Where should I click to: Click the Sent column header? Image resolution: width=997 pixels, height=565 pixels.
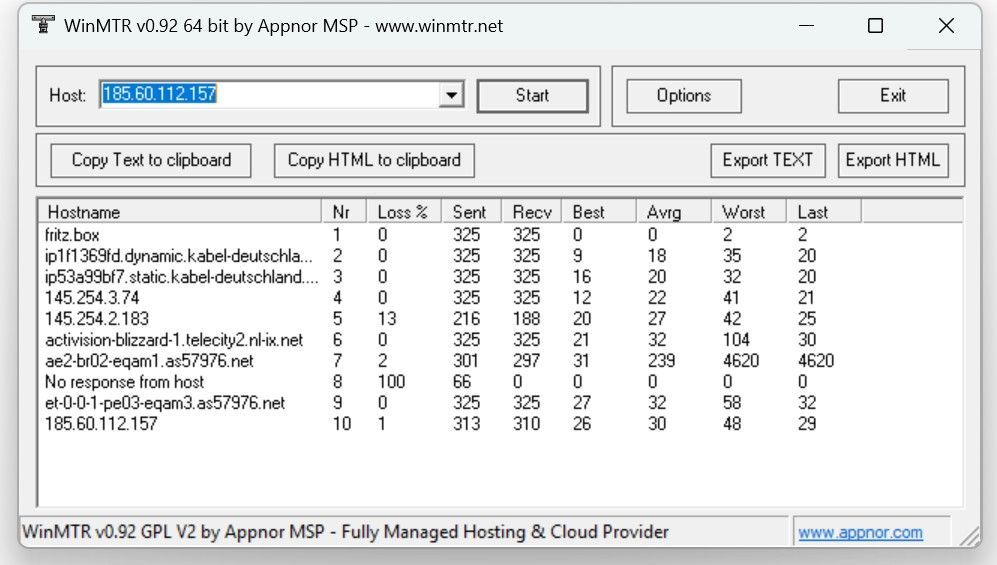471,212
